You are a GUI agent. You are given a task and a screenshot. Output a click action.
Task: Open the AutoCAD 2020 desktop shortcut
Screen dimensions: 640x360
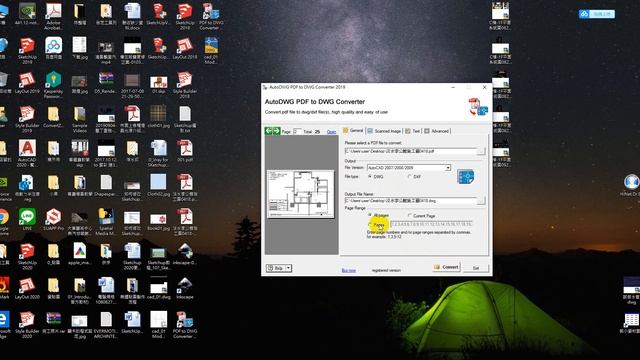tap(27, 154)
